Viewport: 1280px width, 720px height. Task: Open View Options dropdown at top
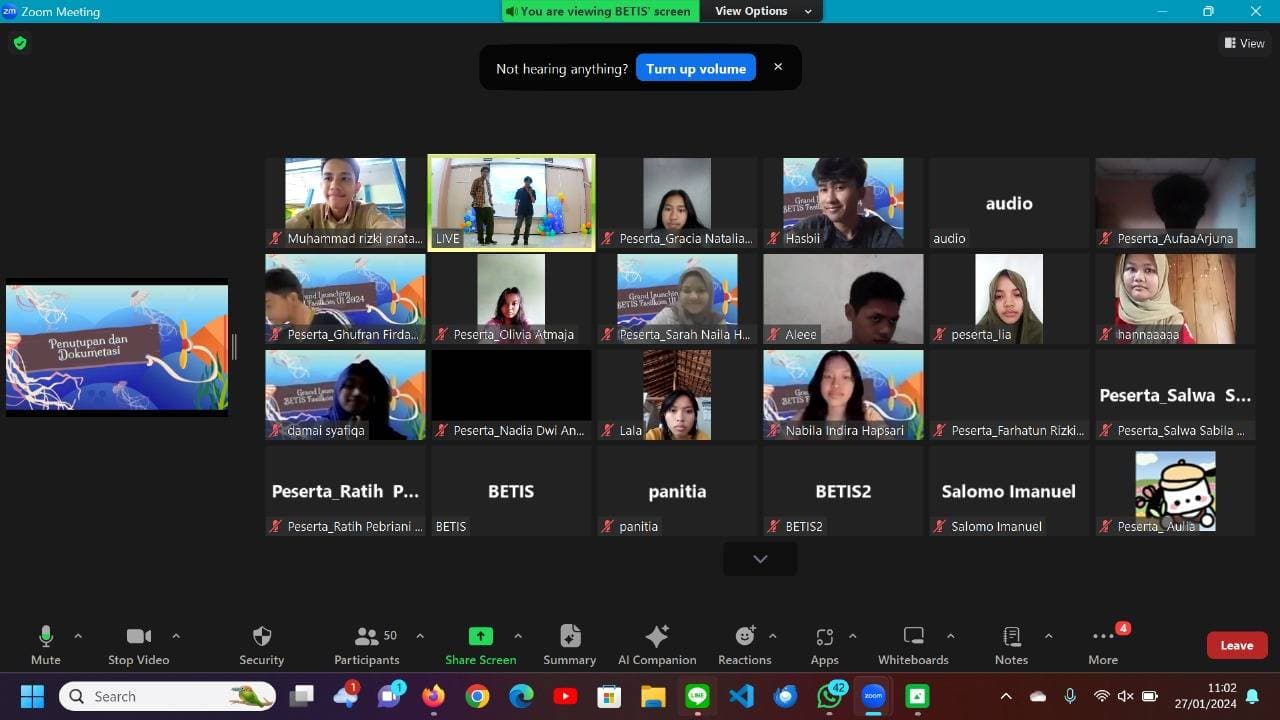(x=761, y=11)
